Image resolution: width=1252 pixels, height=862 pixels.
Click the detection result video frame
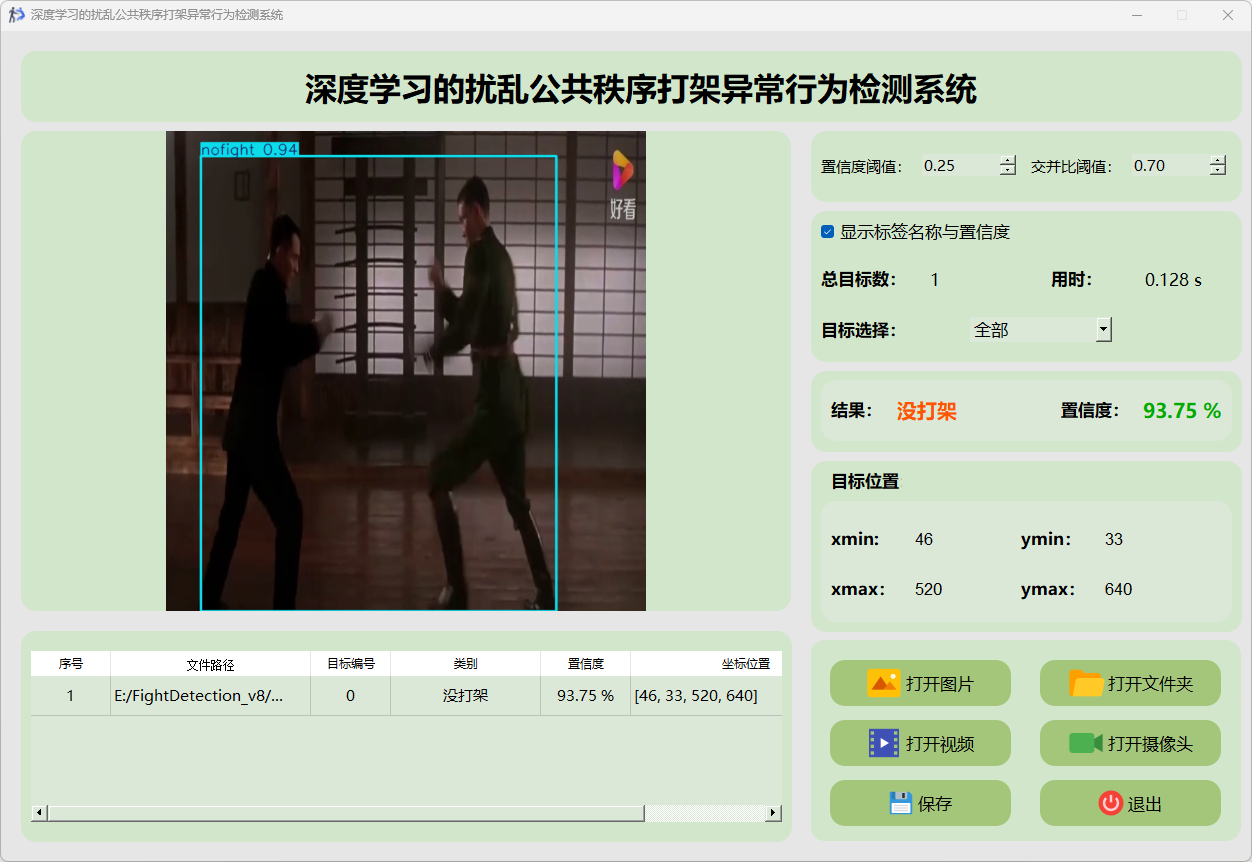click(x=406, y=371)
